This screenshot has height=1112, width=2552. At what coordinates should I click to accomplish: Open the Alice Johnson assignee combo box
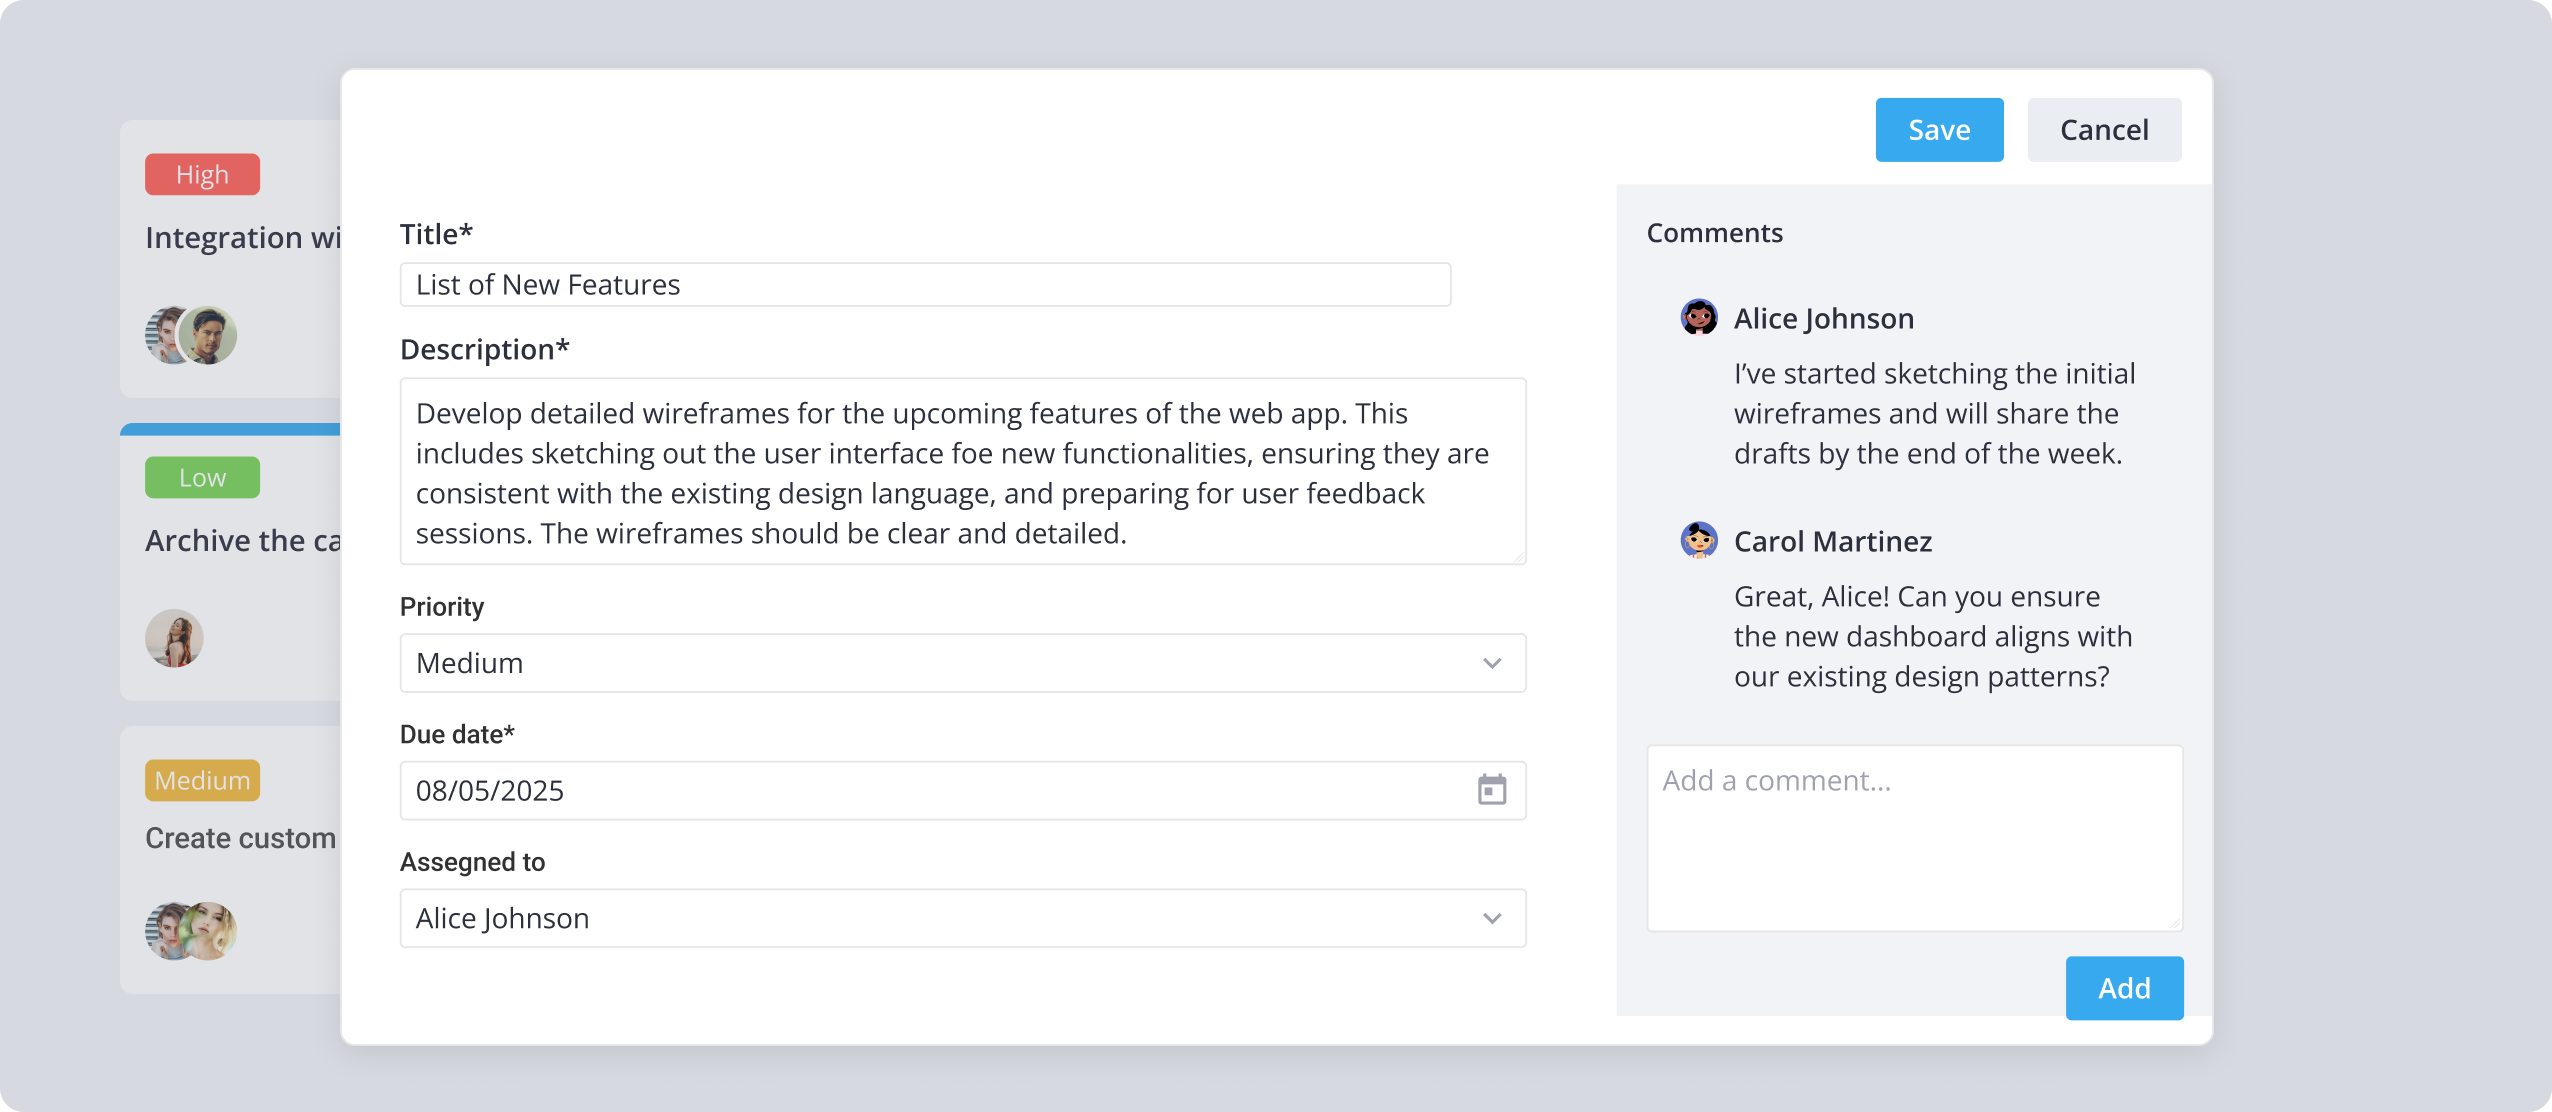(963, 918)
